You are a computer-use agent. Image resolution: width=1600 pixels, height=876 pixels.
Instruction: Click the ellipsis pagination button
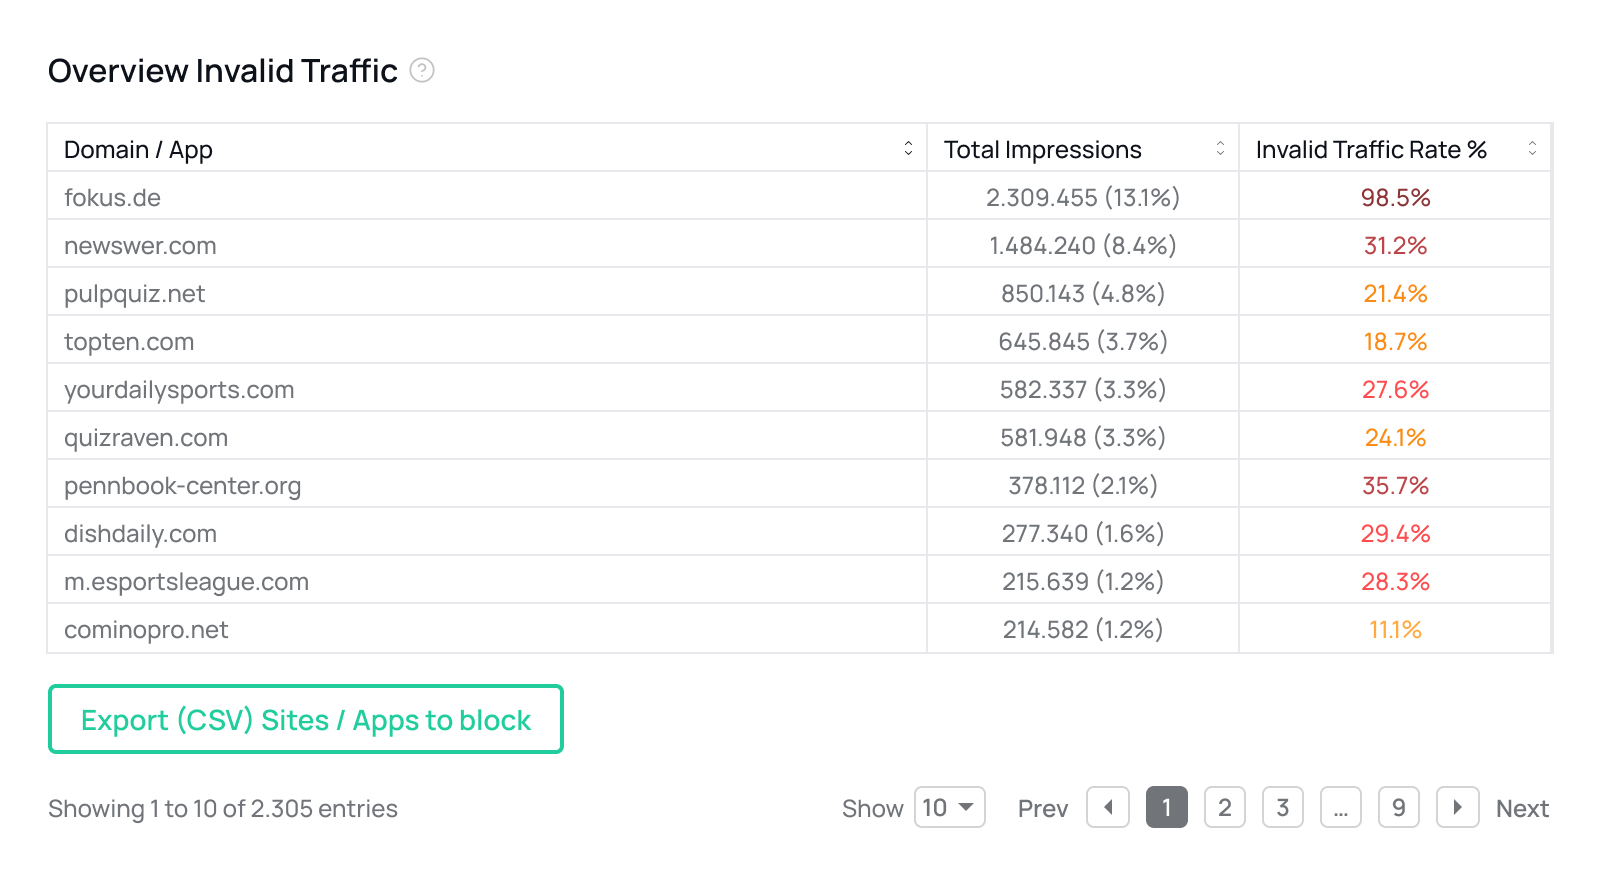(x=1340, y=807)
